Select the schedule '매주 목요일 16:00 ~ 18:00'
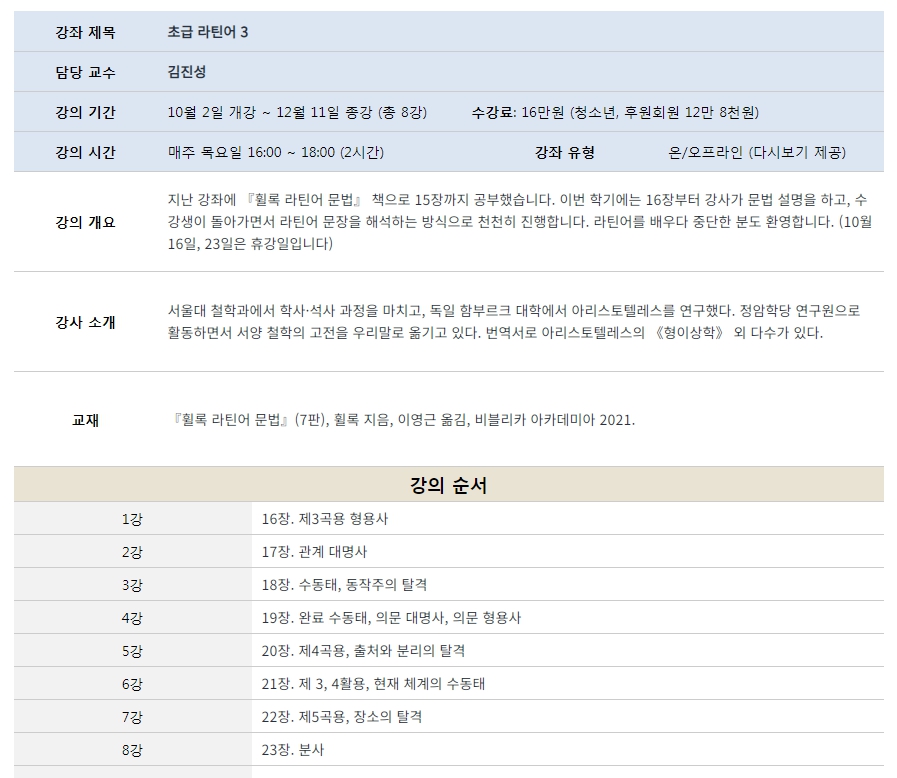Screen dimensions: 897x778 click(252, 152)
